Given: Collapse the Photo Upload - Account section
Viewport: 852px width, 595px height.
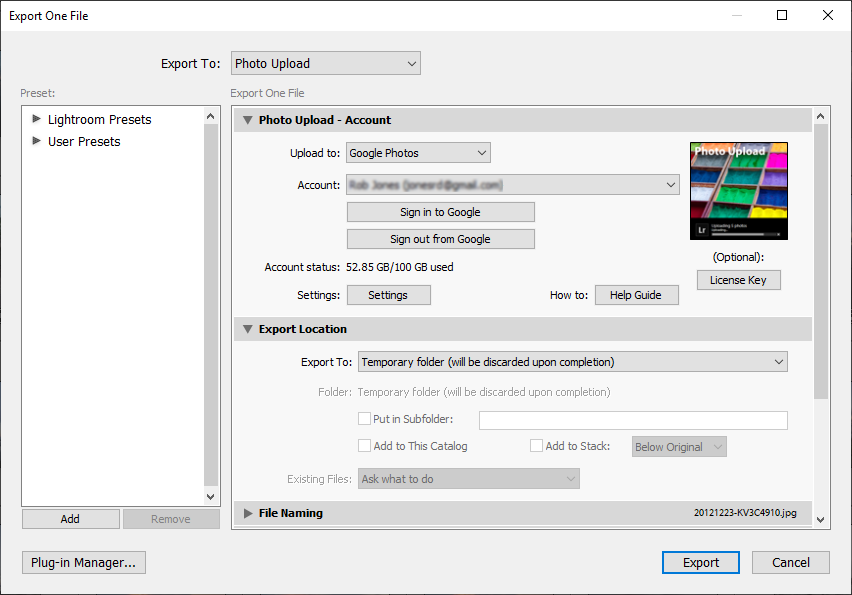Looking at the screenshot, I should 248,120.
